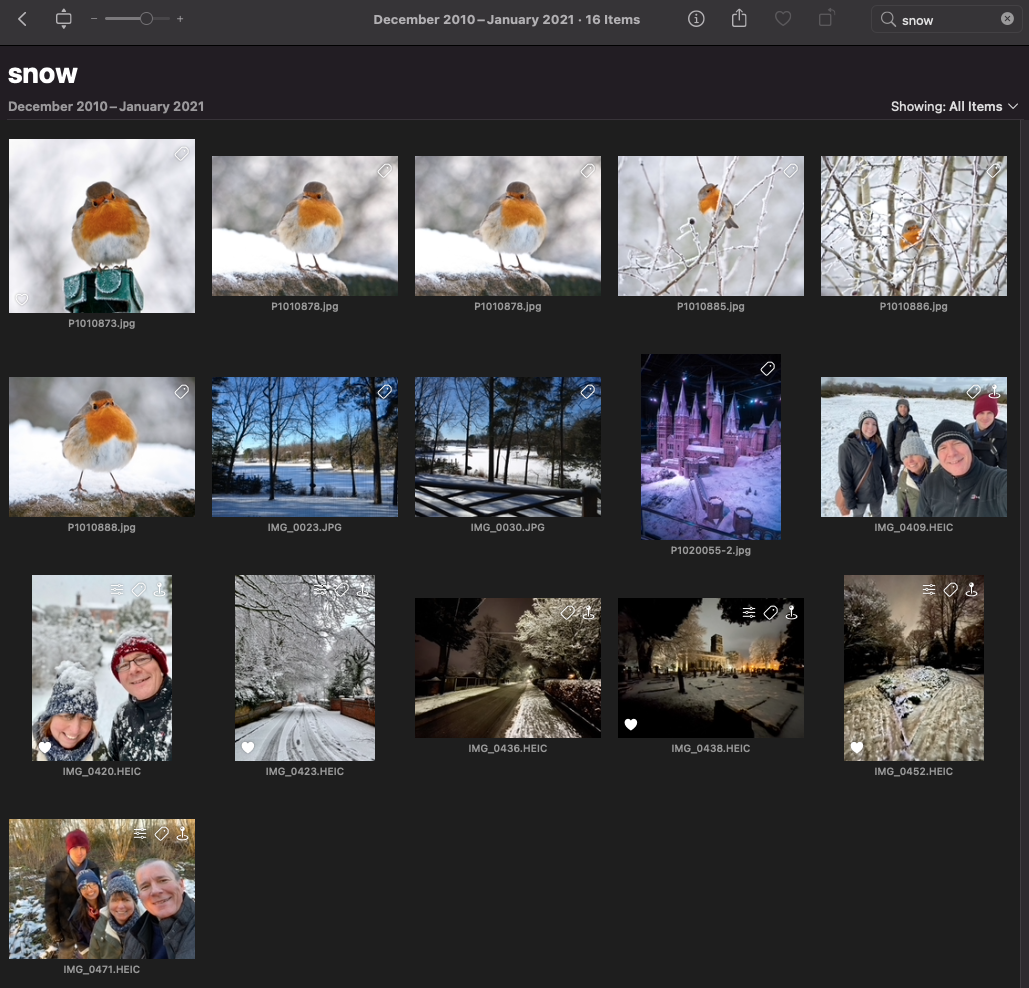Click the rotate icon in toolbar
The height and width of the screenshot is (988, 1029).
point(826,19)
